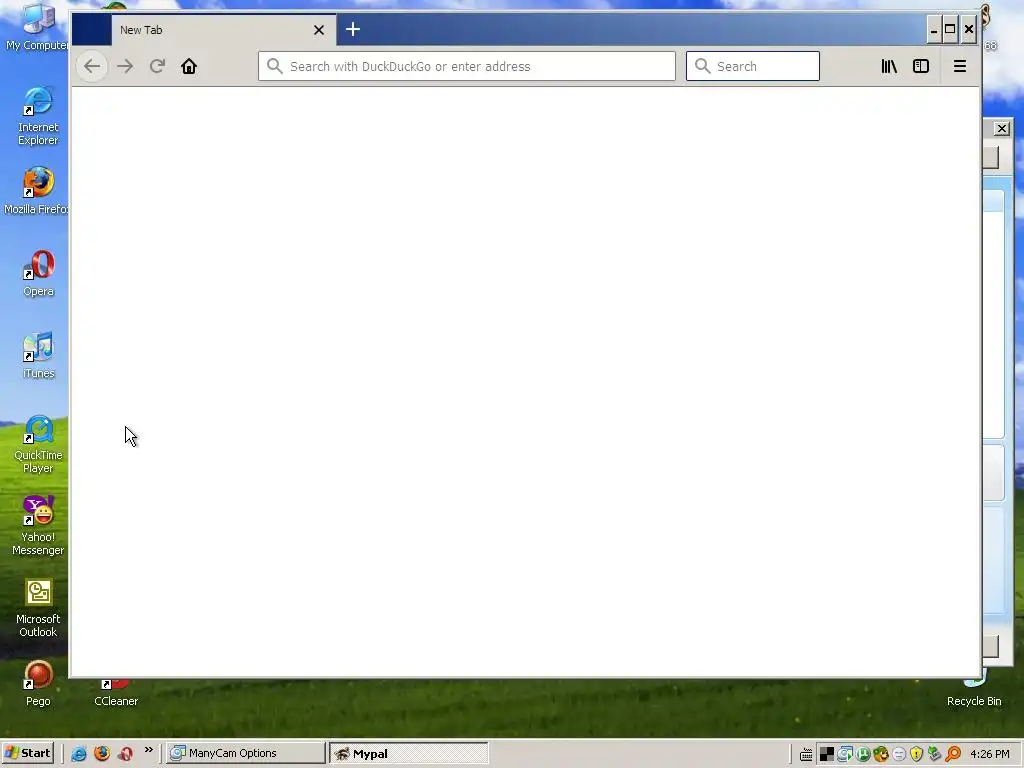Viewport: 1024px width, 768px height.
Task: Click the taskbar clock 4:26 PM
Action: coord(990,754)
